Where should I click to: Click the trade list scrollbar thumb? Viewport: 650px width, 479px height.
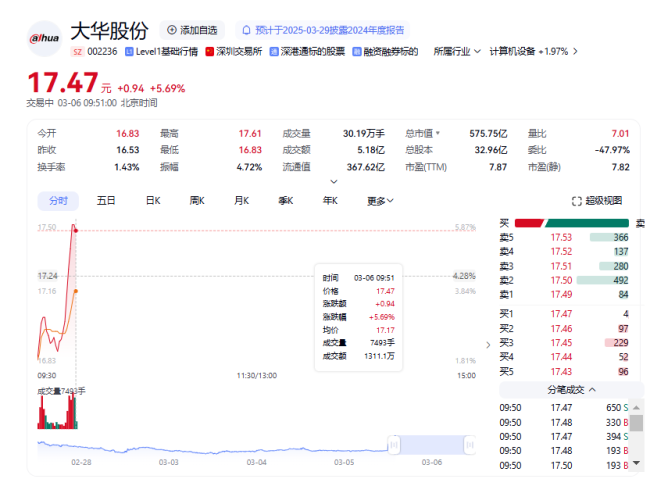tap(636, 423)
